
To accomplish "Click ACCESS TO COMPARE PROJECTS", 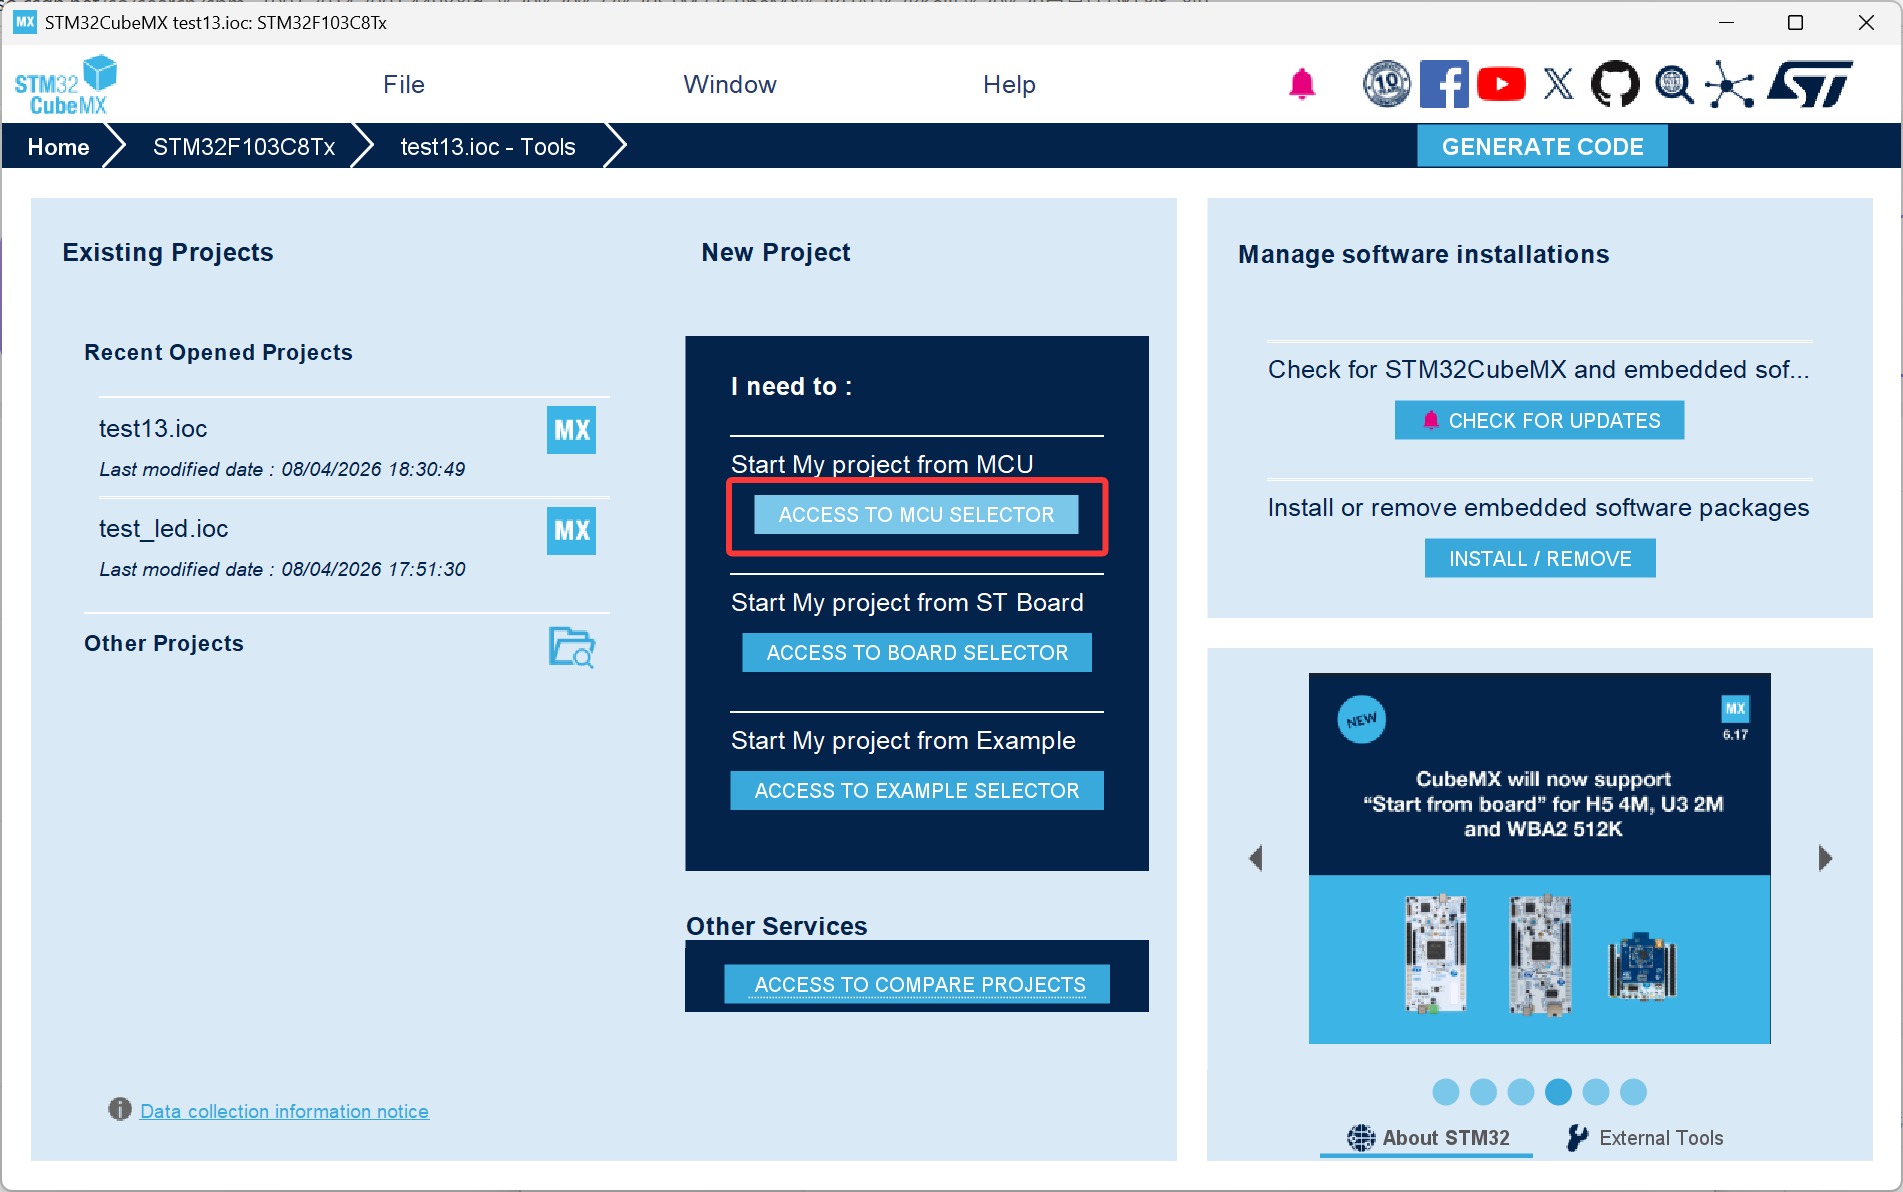I will (x=917, y=985).
